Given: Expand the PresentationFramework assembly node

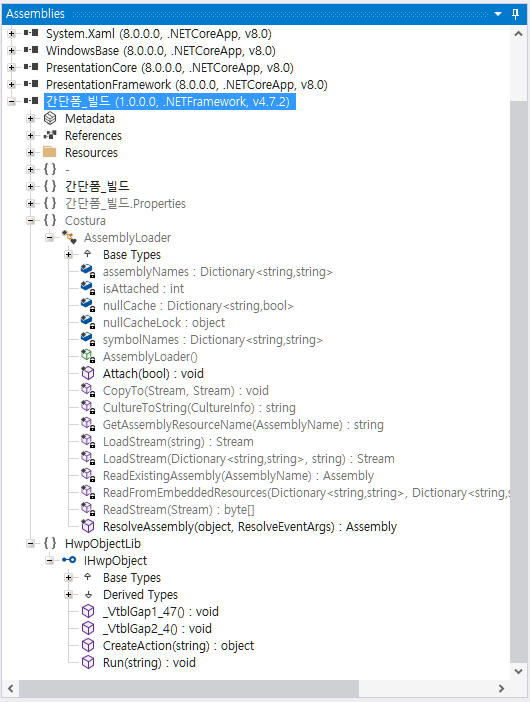Looking at the screenshot, I should (x=12, y=85).
